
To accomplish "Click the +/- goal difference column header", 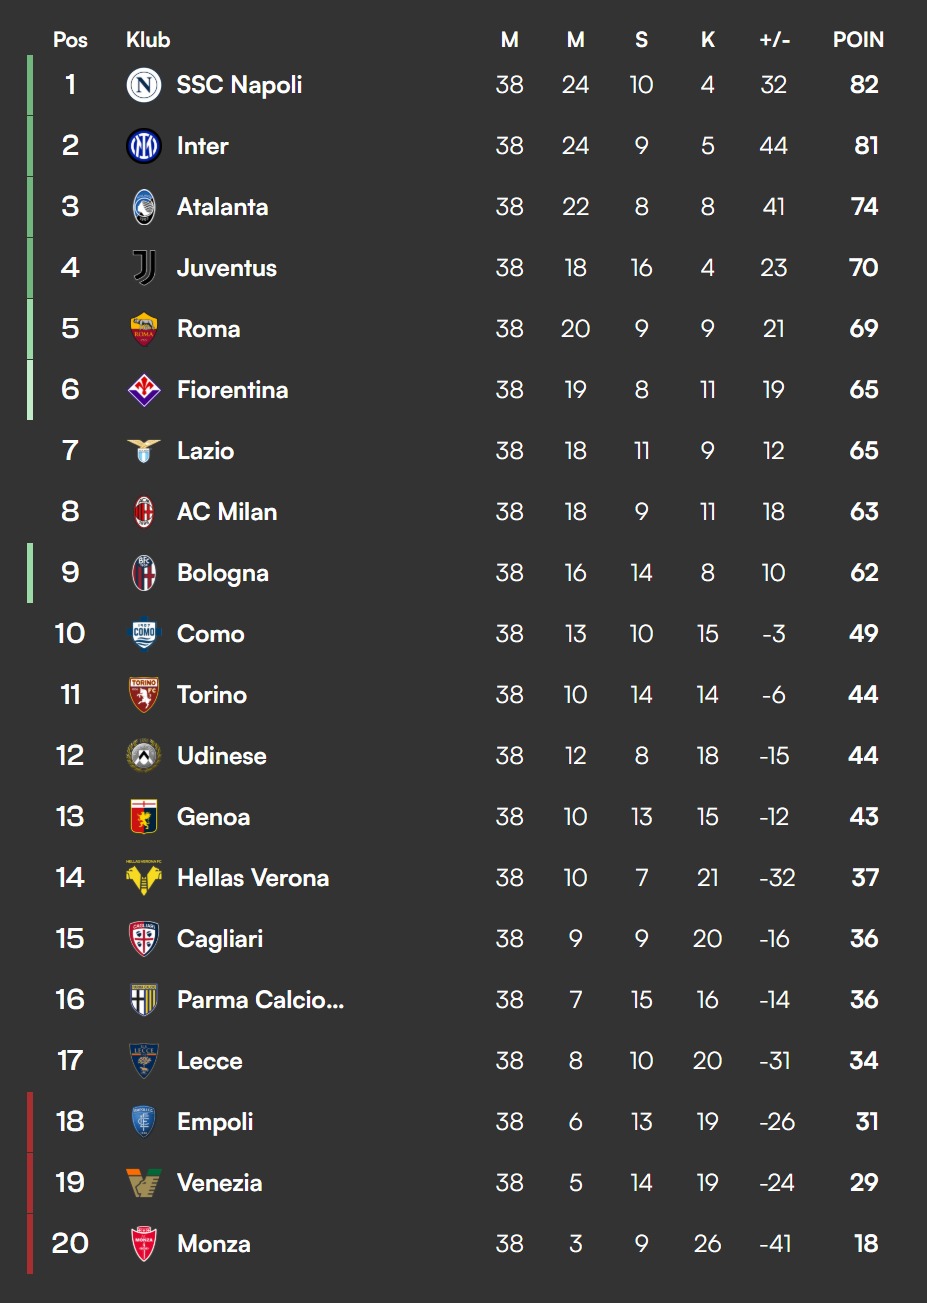I will click(x=774, y=40).
